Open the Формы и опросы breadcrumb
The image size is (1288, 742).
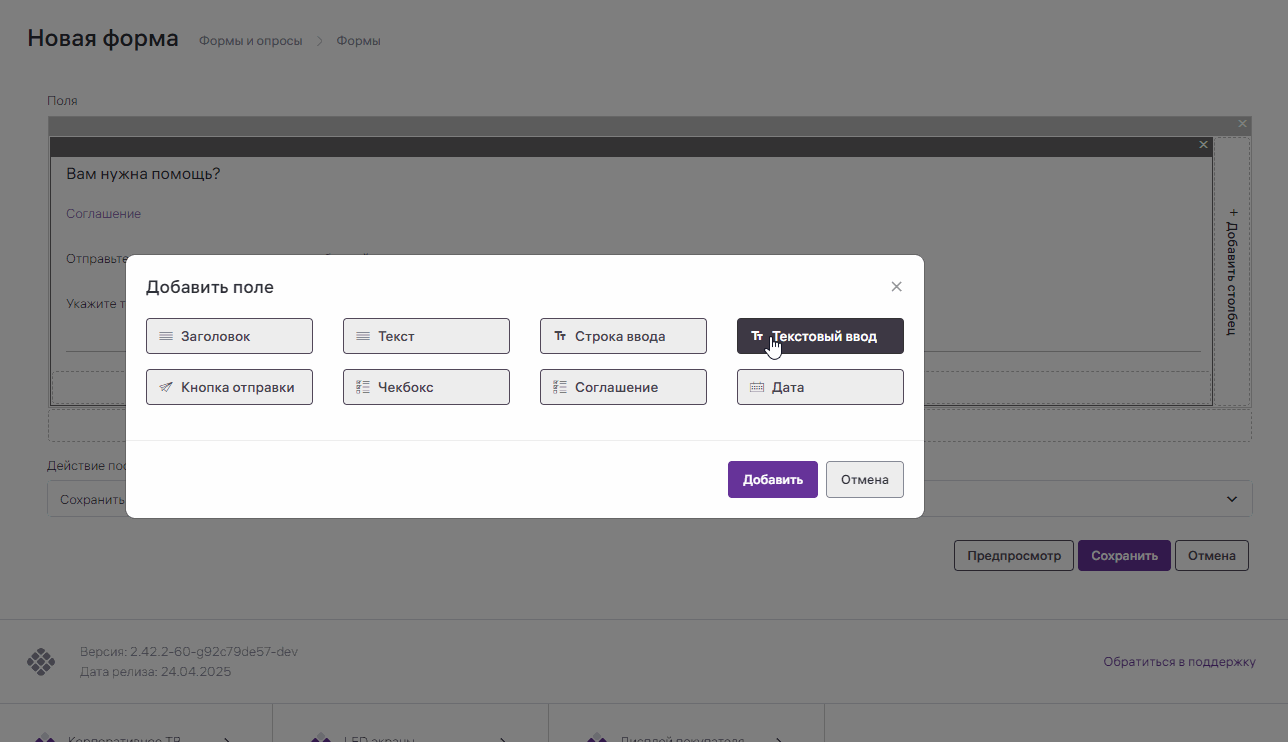click(250, 41)
